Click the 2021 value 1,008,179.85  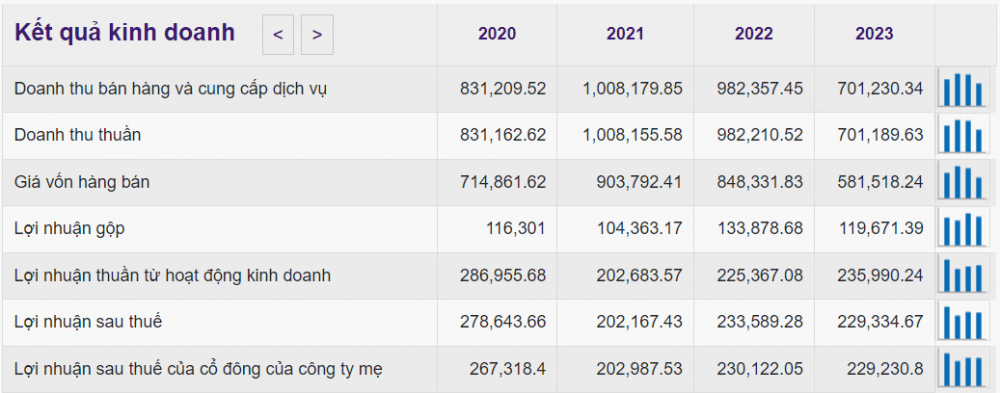pyautogui.click(x=632, y=89)
